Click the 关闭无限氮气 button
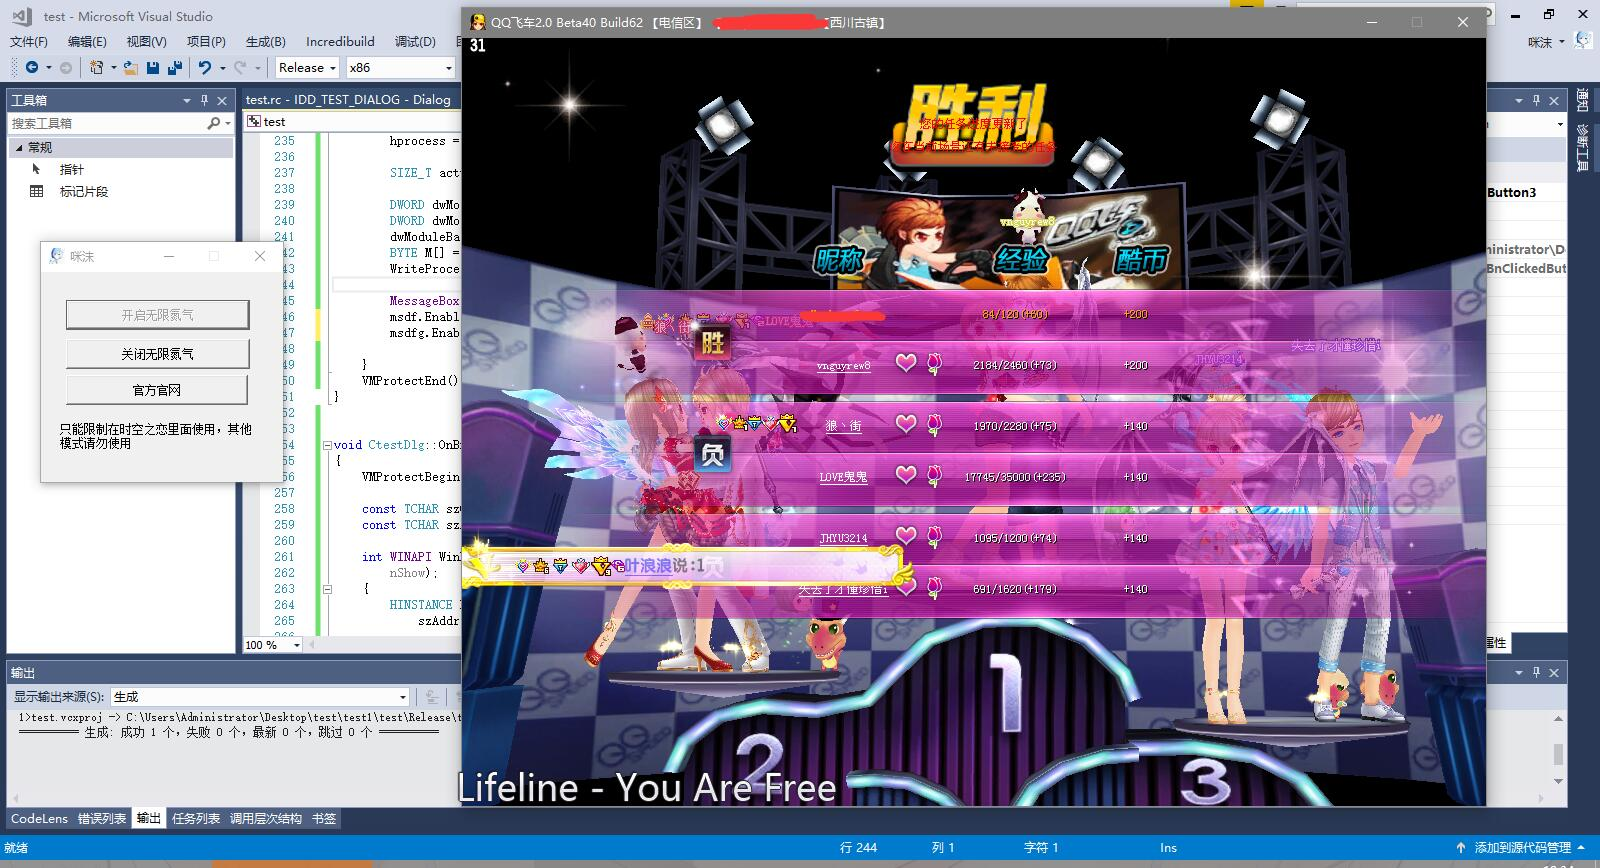This screenshot has height=868, width=1600. pyautogui.click(x=158, y=354)
